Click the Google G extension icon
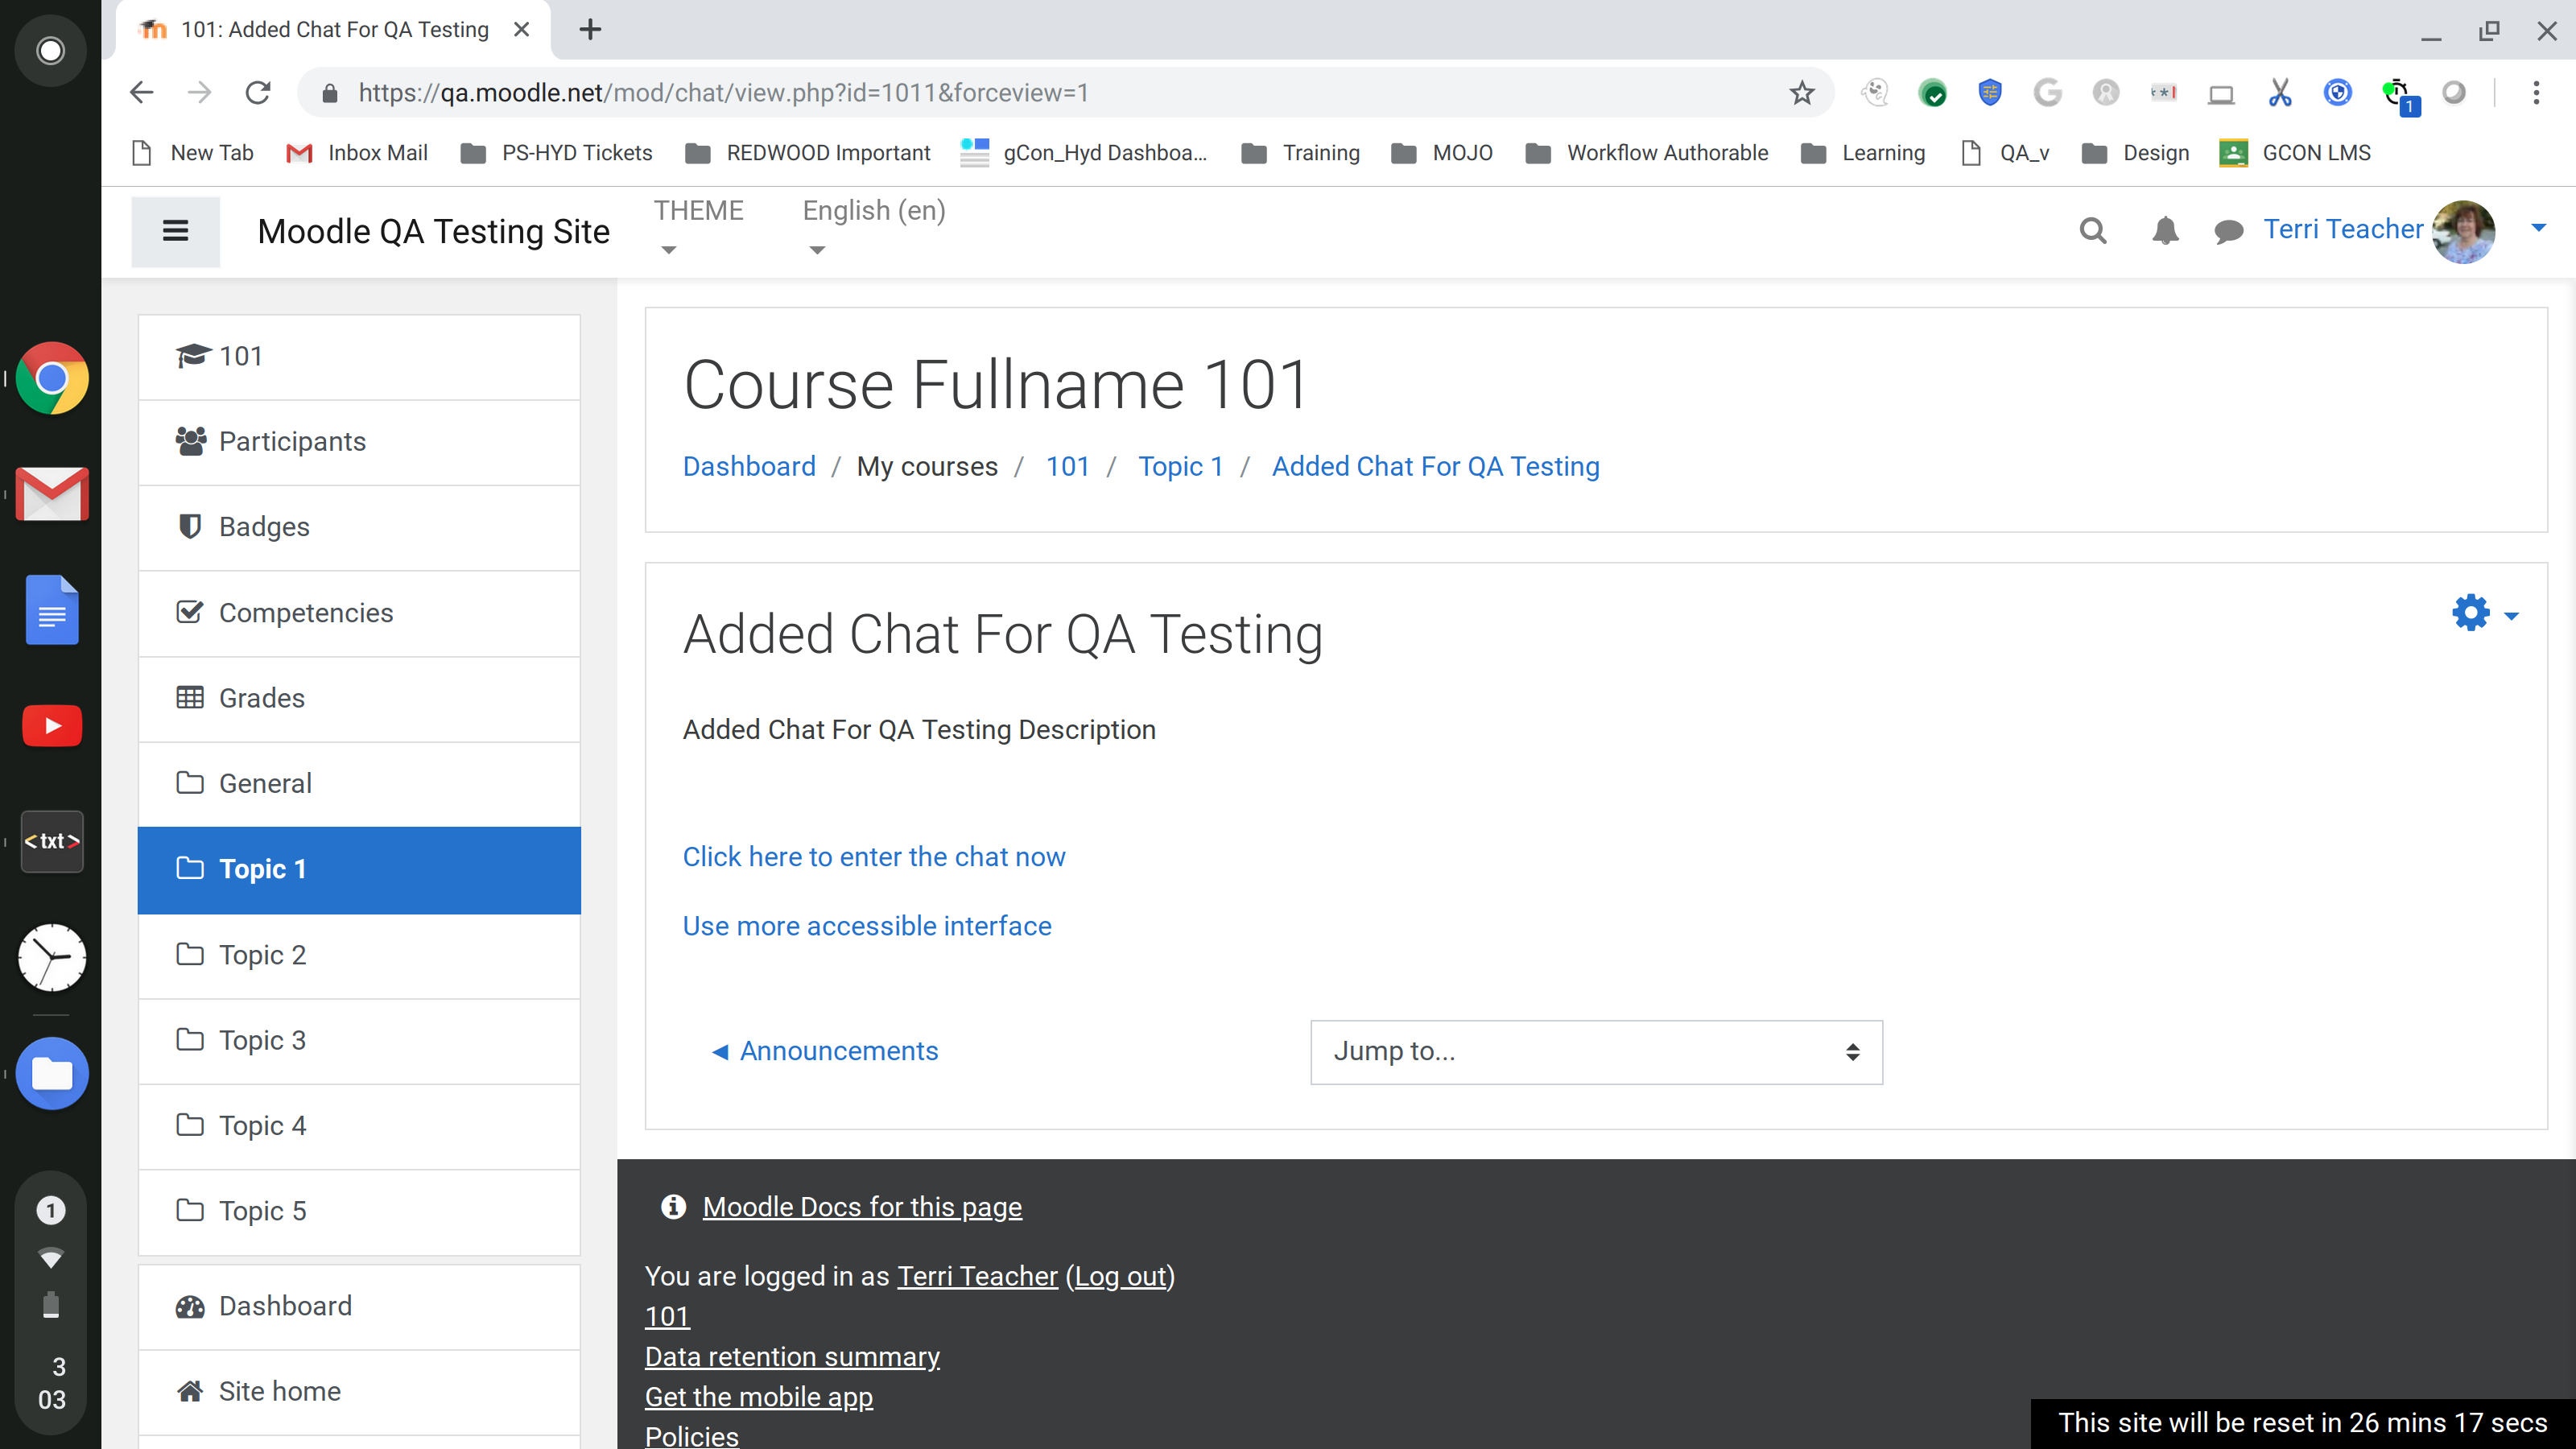The image size is (2576, 1449). click(2047, 93)
